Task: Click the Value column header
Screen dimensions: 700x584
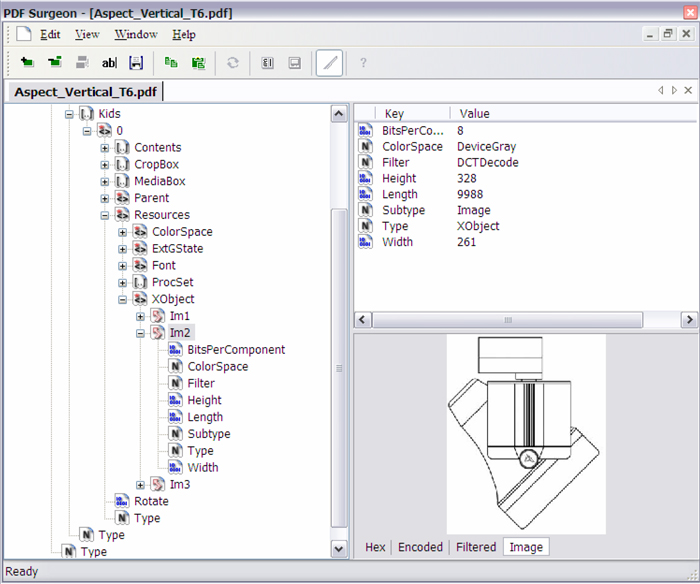Action: (475, 114)
